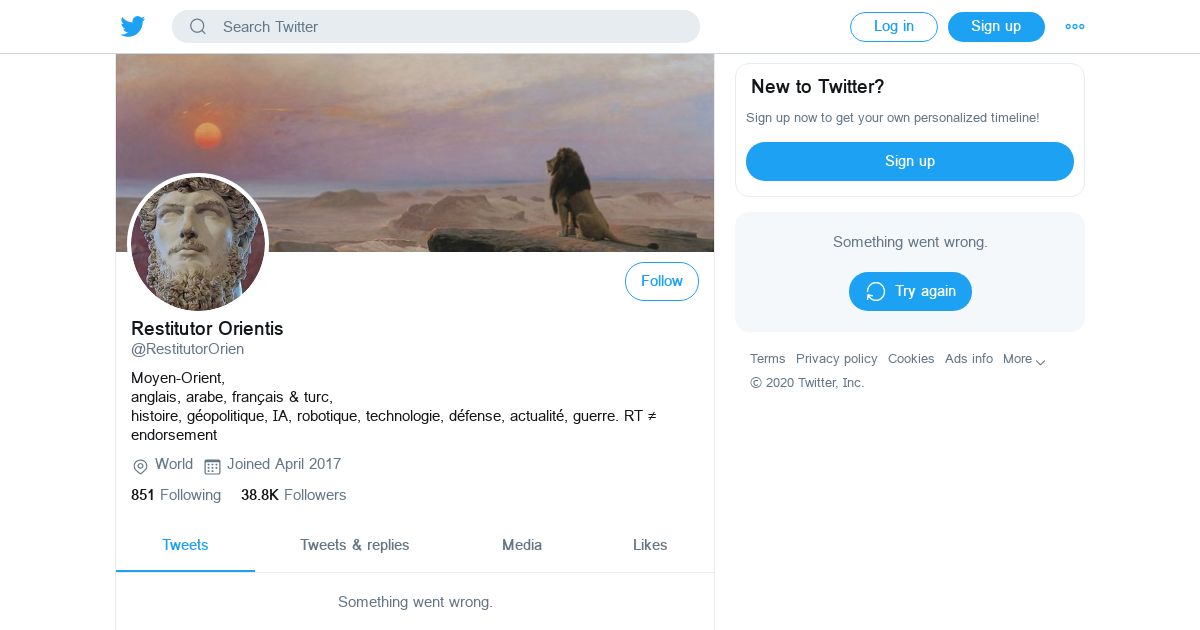Click the Log in button
1200x630 pixels.
click(893, 27)
